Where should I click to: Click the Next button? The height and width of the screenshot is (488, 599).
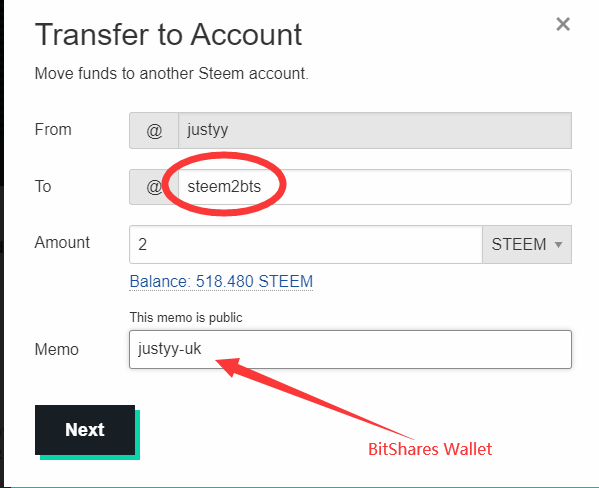(85, 430)
